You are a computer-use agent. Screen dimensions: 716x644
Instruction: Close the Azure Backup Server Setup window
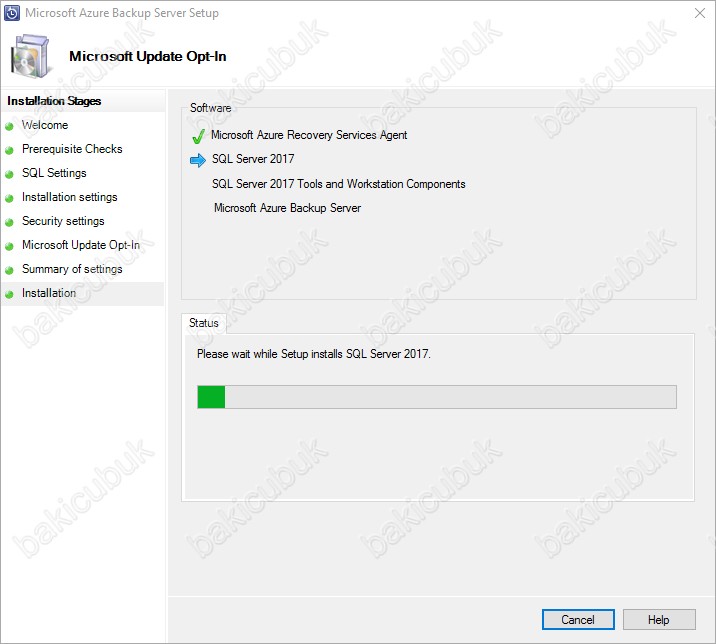click(700, 13)
